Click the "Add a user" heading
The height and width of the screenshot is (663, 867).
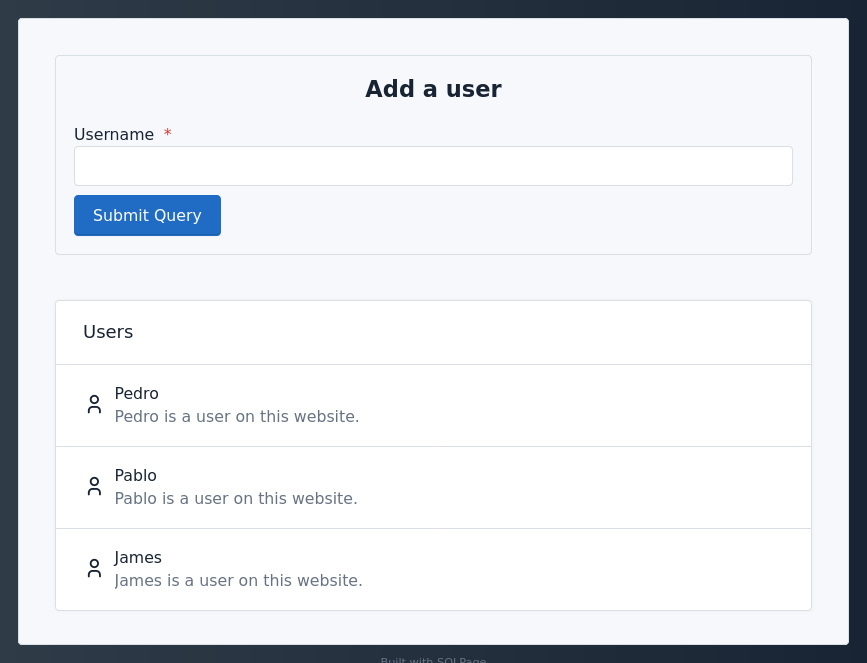[433, 89]
